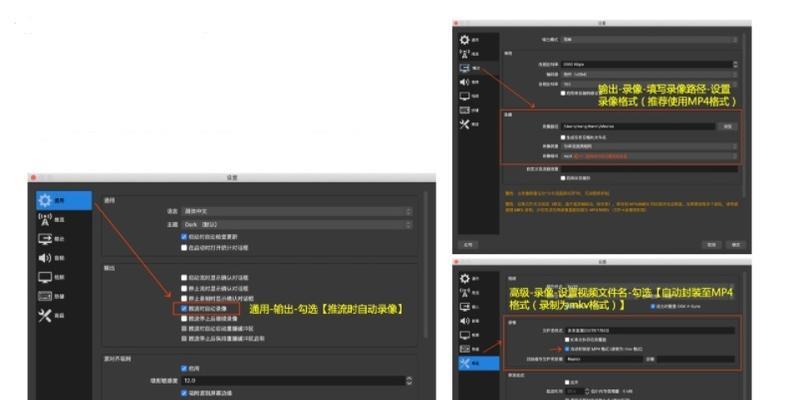Open Advanced tools icon in large left window
Screen dimensions: 797x400
point(45,316)
